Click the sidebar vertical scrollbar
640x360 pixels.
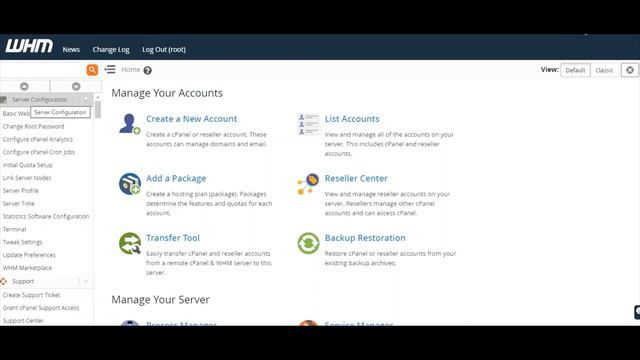pyautogui.click(x=98, y=110)
